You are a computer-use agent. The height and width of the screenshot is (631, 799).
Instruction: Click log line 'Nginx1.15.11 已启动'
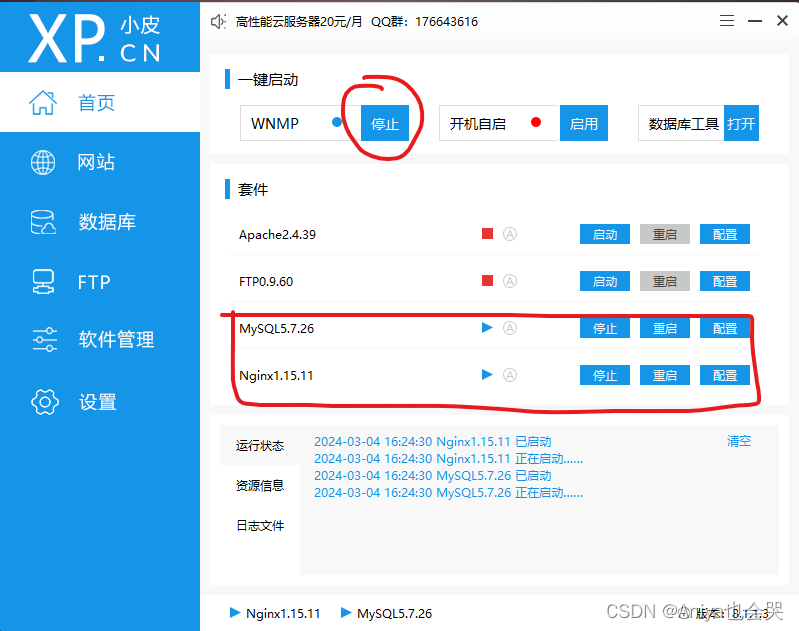coord(433,441)
